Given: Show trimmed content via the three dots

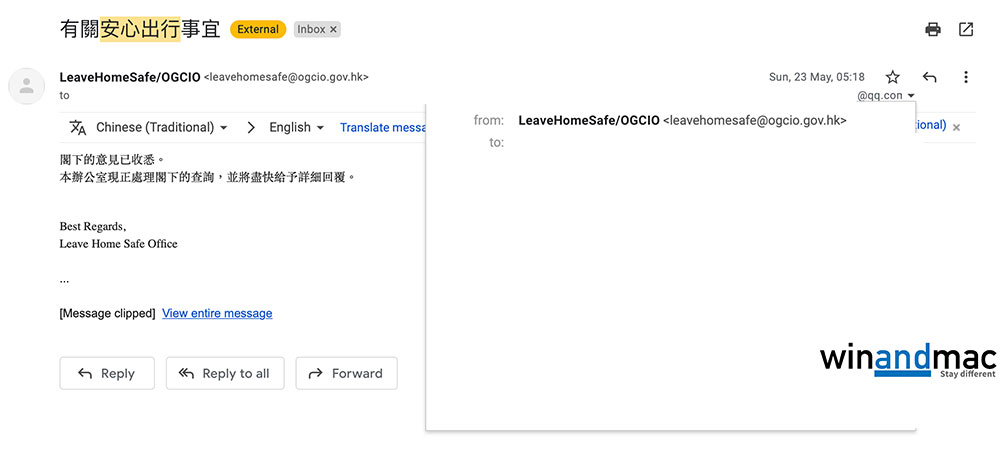Looking at the screenshot, I should click(64, 280).
